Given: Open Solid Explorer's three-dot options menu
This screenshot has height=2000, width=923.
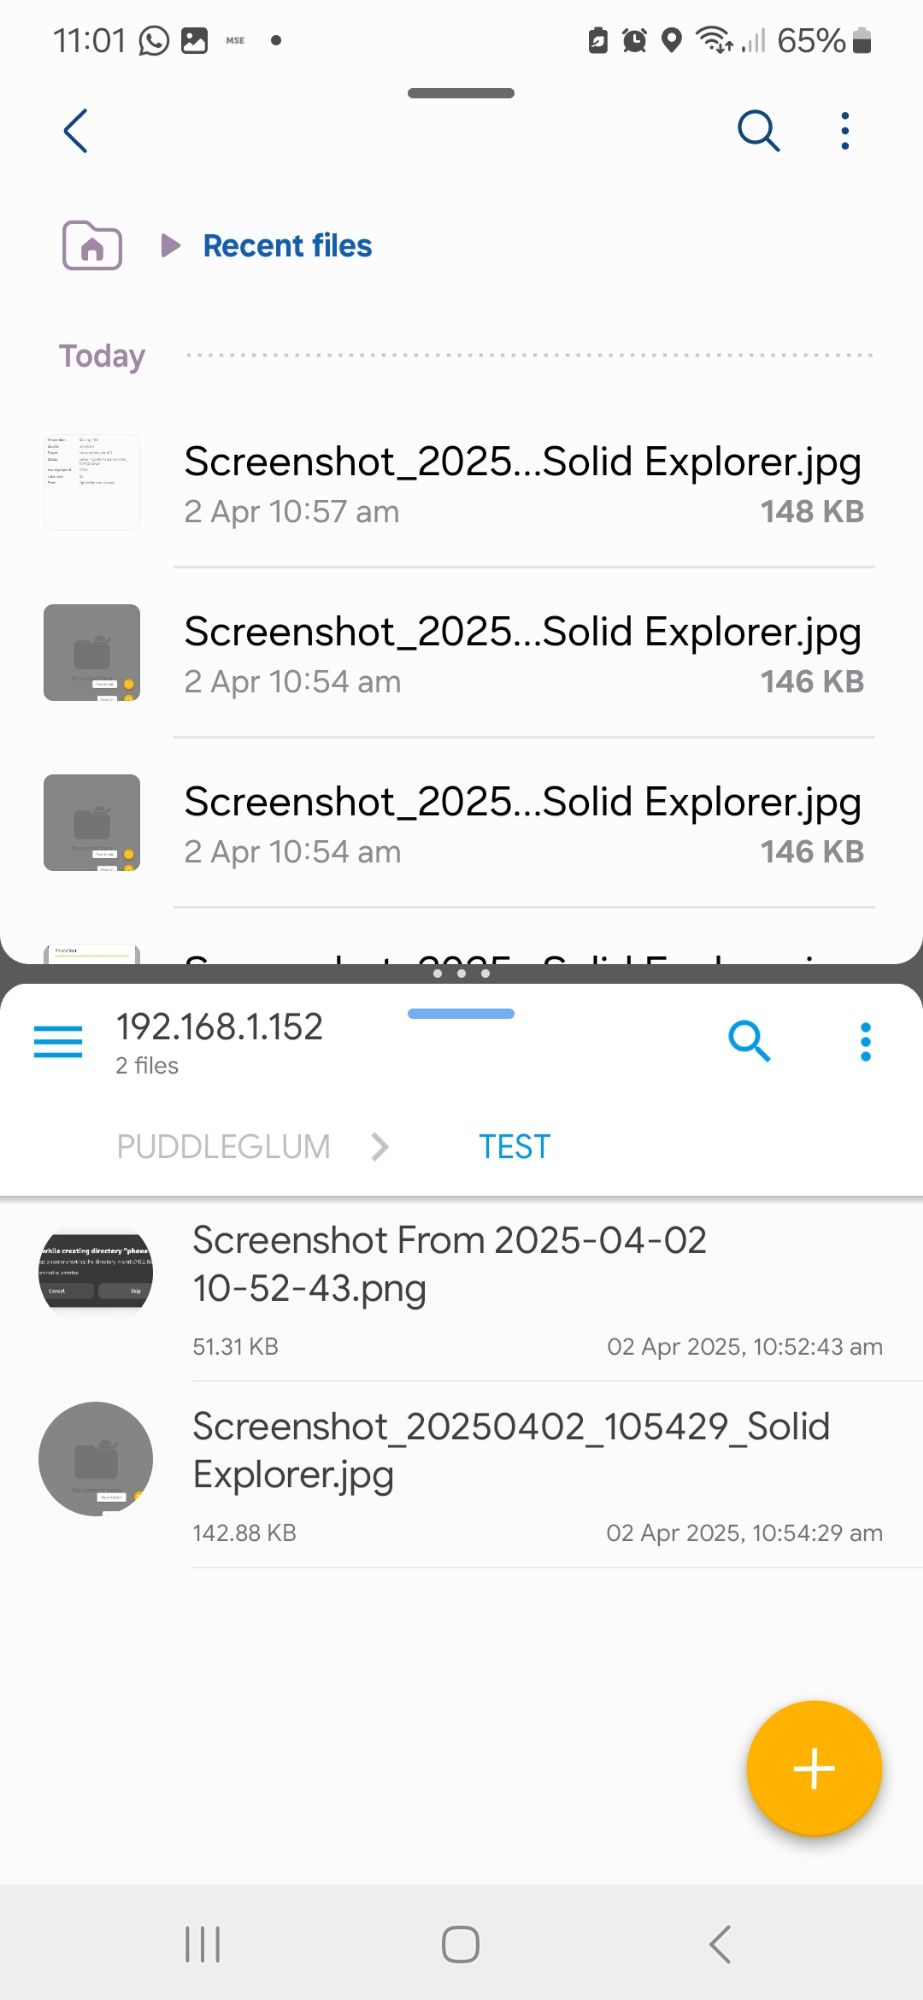Looking at the screenshot, I should tap(865, 1041).
